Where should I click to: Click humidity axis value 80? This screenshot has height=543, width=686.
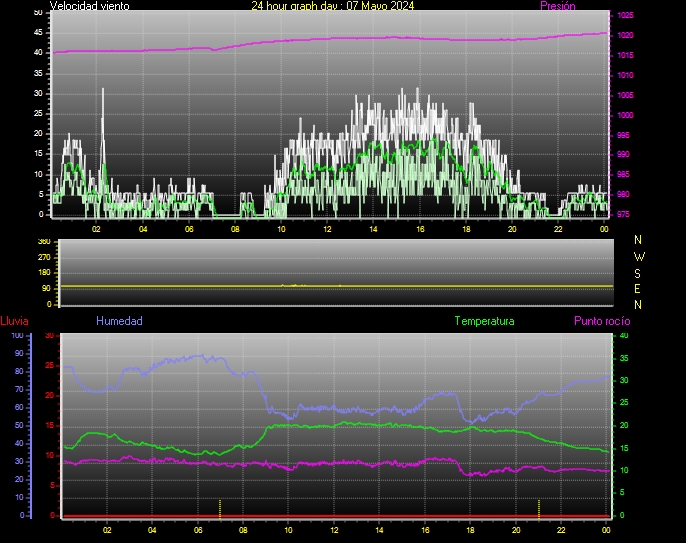point(19,371)
